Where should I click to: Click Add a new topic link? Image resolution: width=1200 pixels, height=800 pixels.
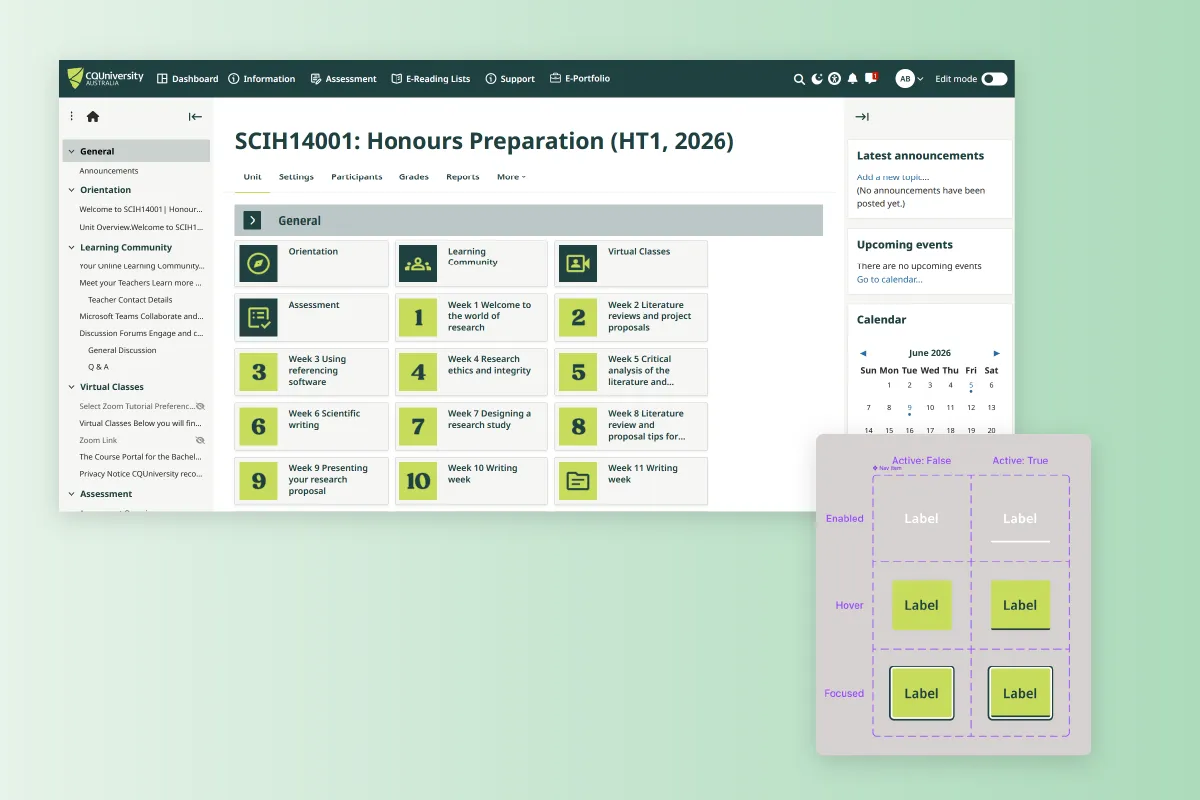tap(893, 177)
